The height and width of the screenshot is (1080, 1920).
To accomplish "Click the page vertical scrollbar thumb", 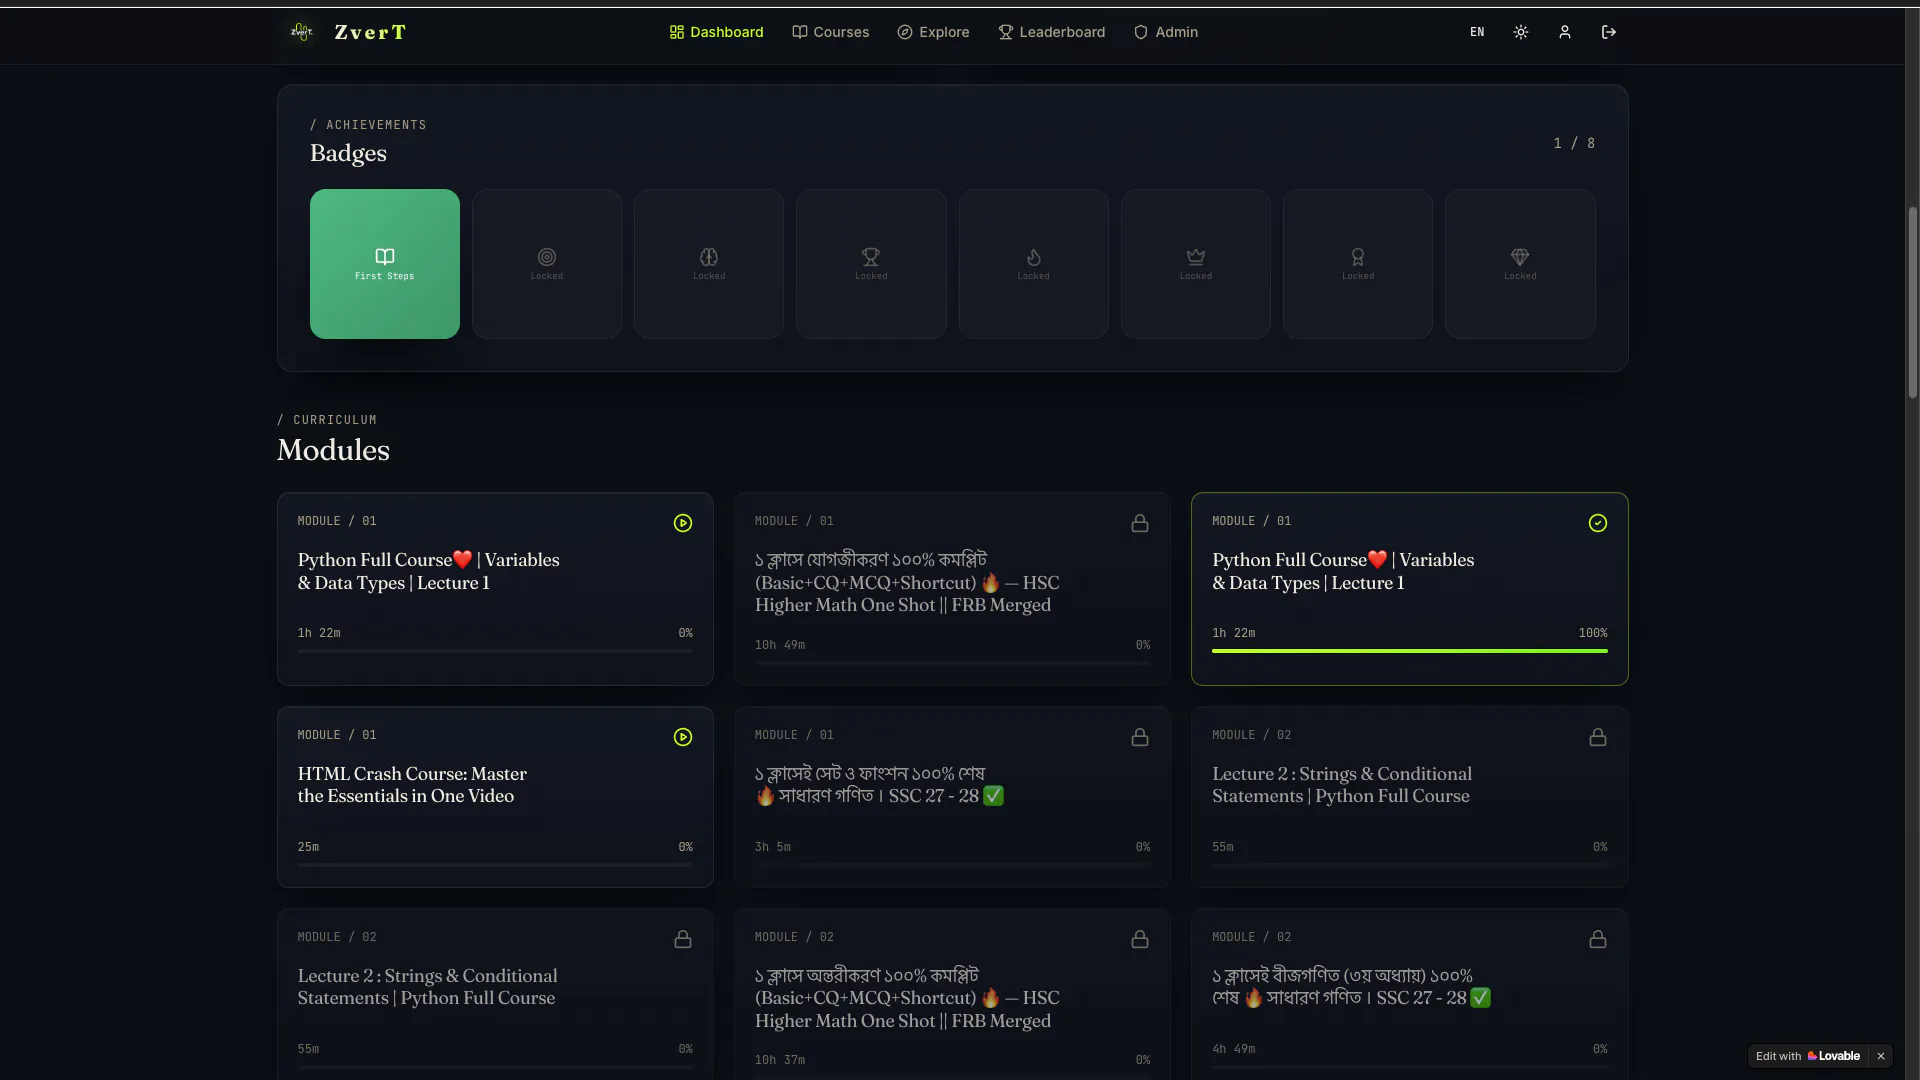I will [x=1913, y=303].
